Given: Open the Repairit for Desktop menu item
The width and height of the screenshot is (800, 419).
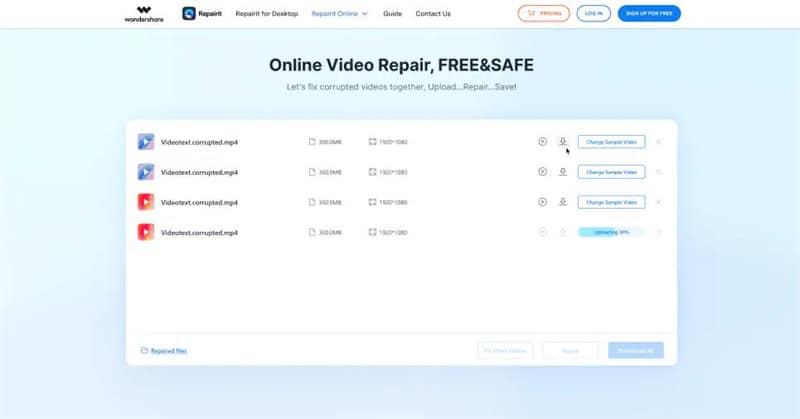Looking at the screenshot, I should [x=267, y=14].
